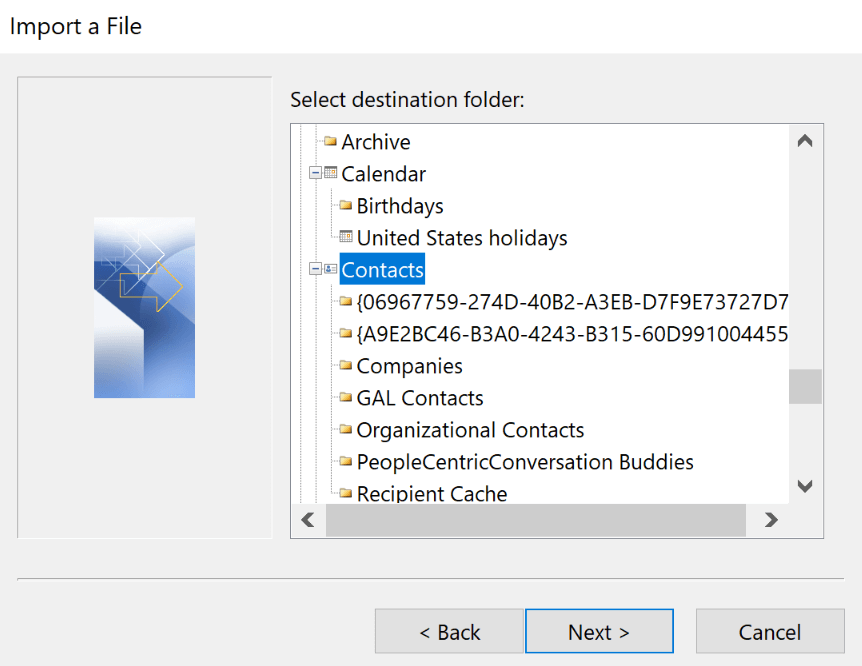Screen dimensions: 862x666
Task: Click the Organizational Contacts folder icon
Action: (x=346, y=430)
